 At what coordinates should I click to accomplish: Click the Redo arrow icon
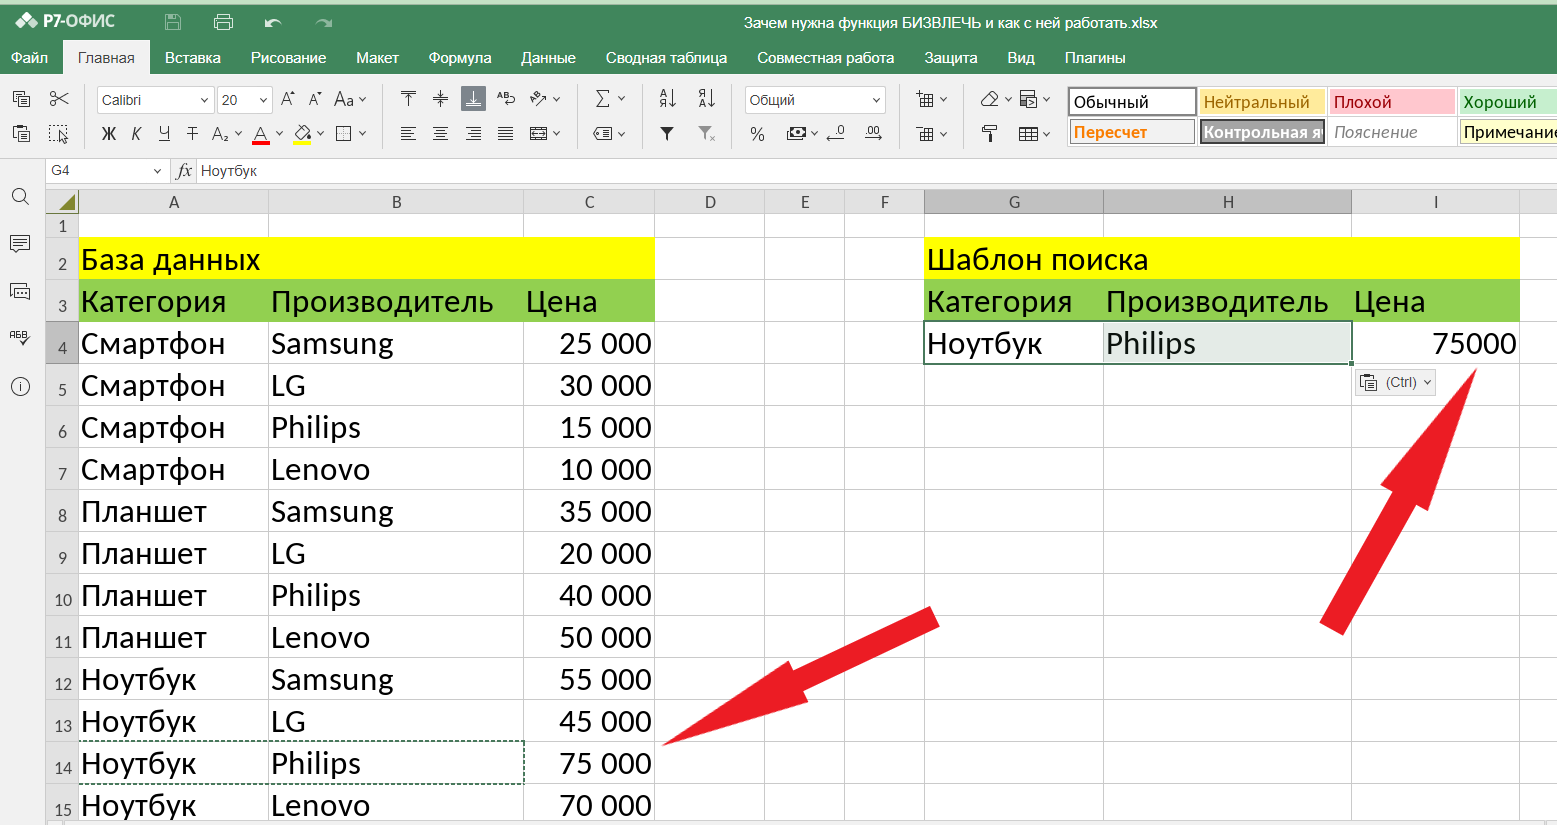[323, 22]
